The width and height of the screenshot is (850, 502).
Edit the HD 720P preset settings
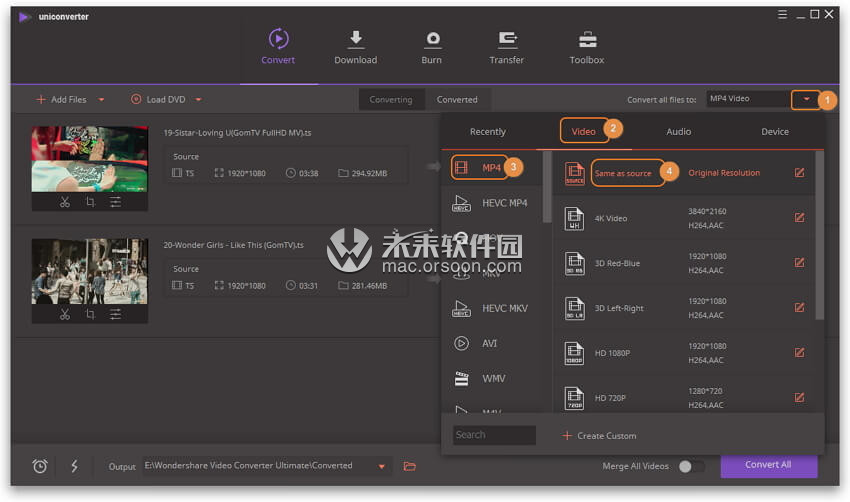tap(800, 398)
